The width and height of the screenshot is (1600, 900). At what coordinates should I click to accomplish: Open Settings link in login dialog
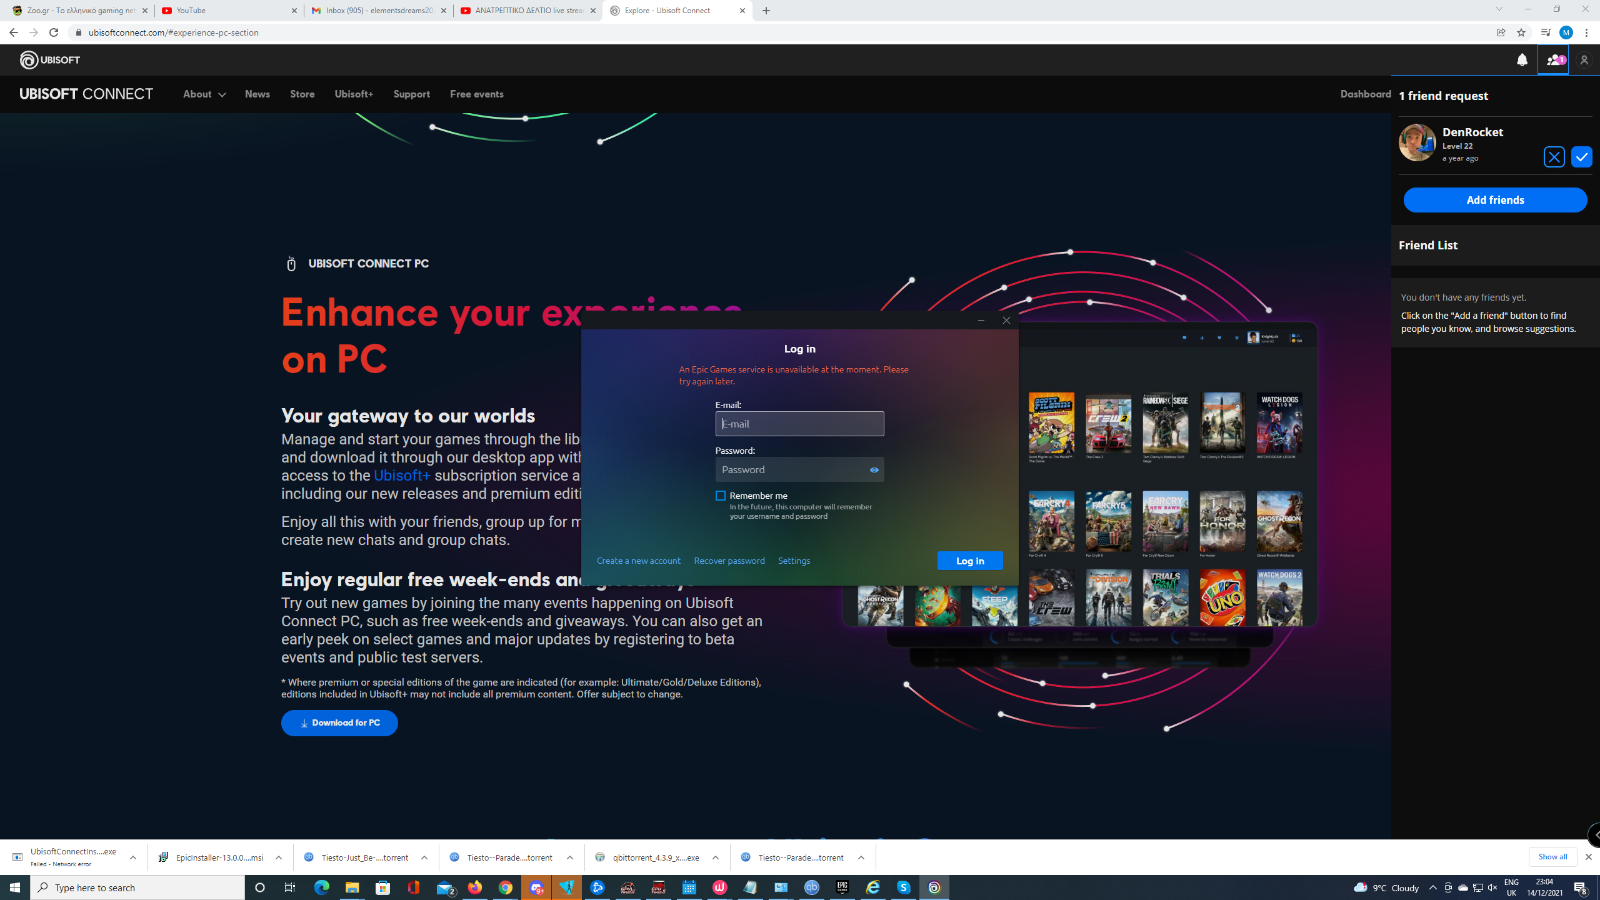coord(794,561)
